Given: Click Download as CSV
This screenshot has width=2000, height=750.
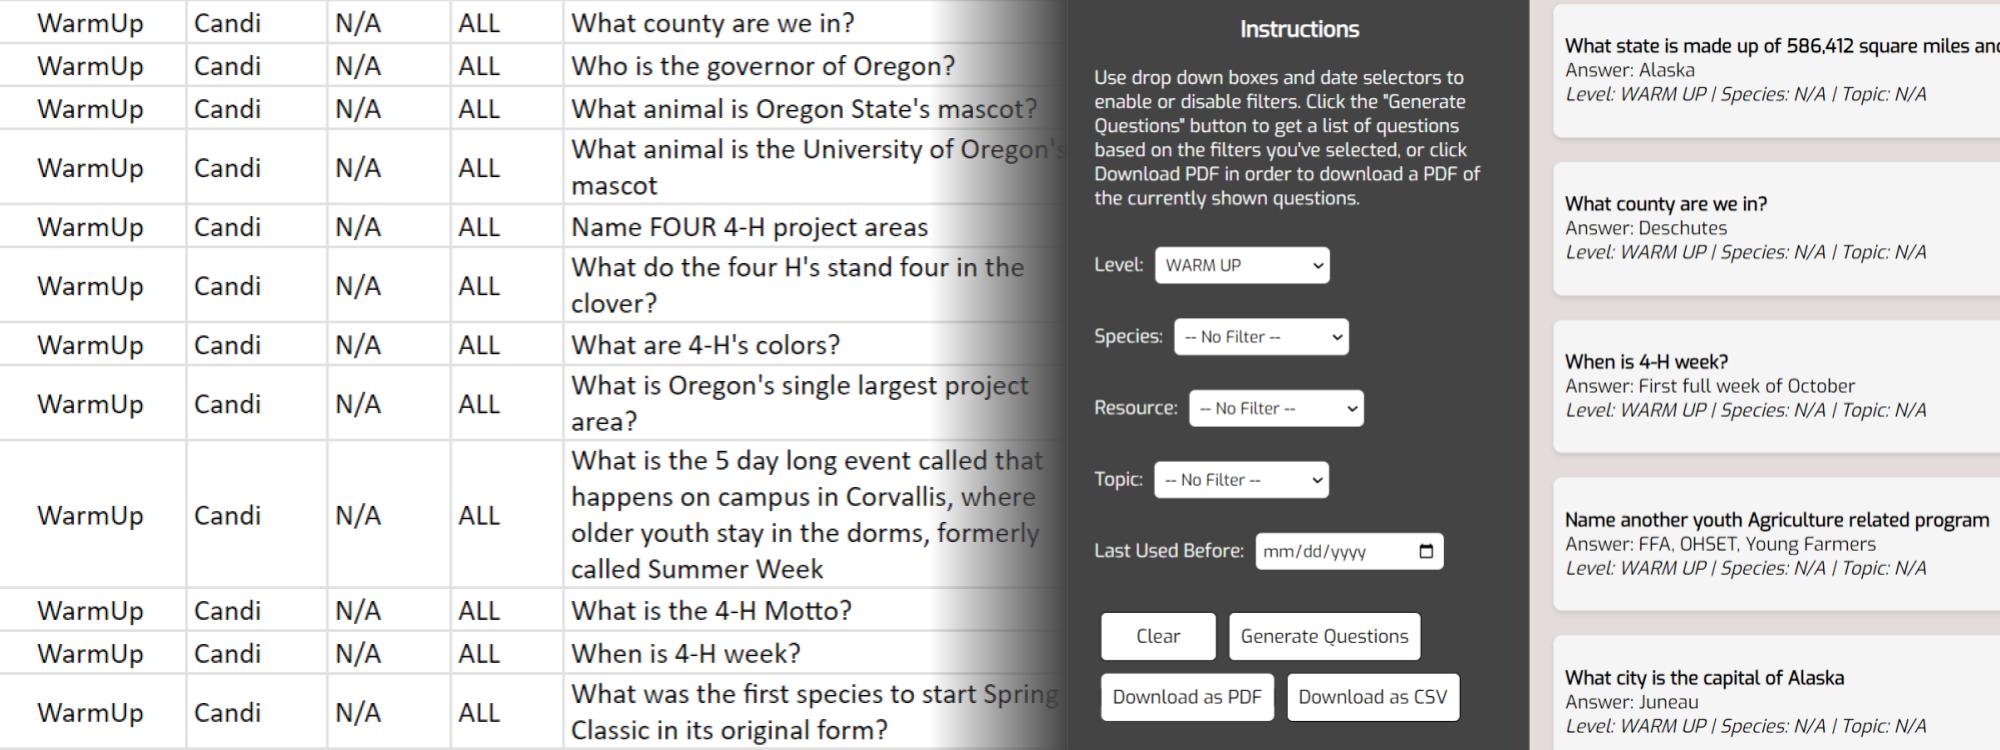Looking at the screenshot, I should (x=1373, y=697).
